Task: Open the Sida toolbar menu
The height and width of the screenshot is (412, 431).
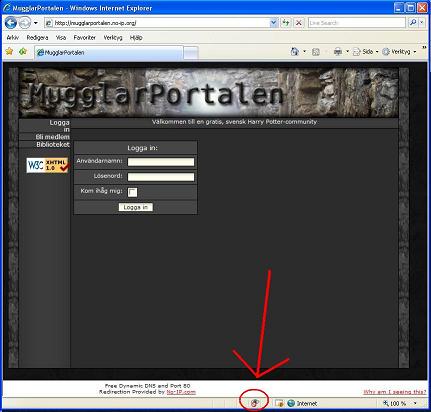Action: pos(366,52)
